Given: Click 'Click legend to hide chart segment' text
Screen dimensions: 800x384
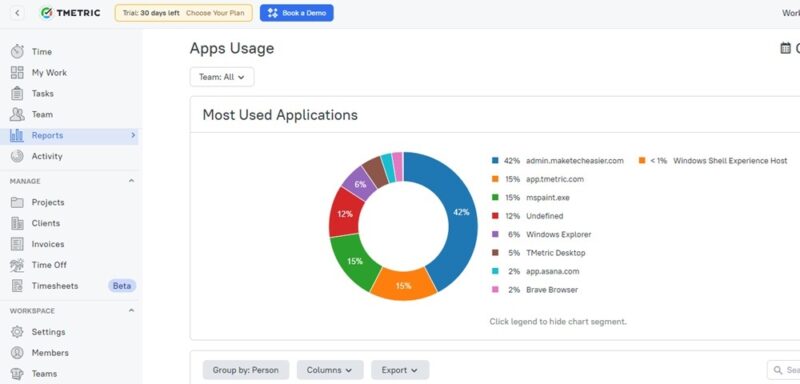Looking at the screenshot, I should pos(558,322).
